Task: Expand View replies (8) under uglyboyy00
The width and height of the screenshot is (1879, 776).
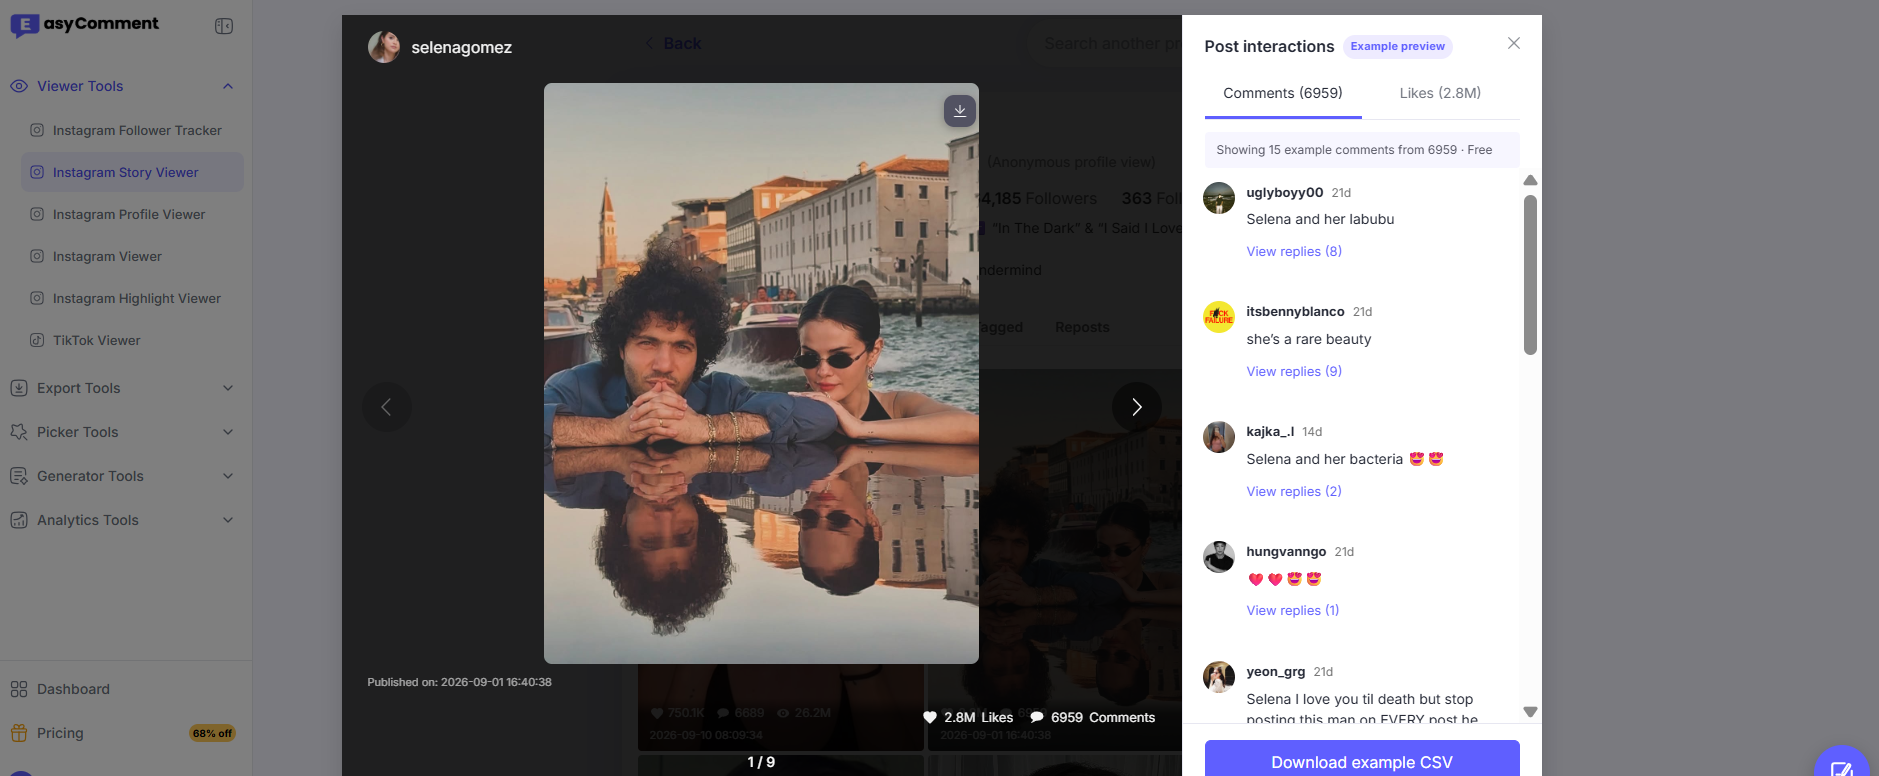Action: [x=1294, y=251]
